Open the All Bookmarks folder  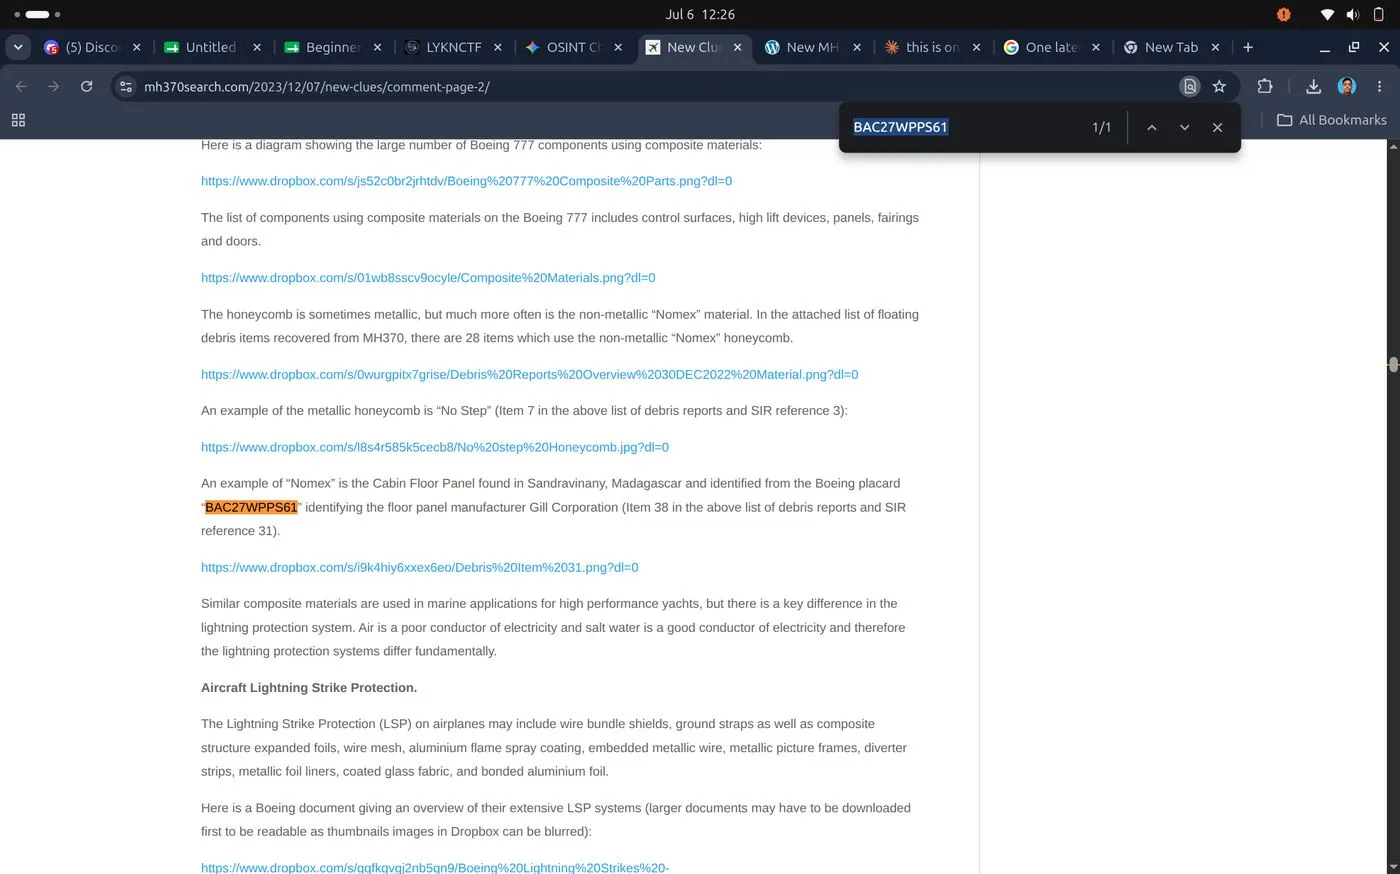pos(1331,120)
